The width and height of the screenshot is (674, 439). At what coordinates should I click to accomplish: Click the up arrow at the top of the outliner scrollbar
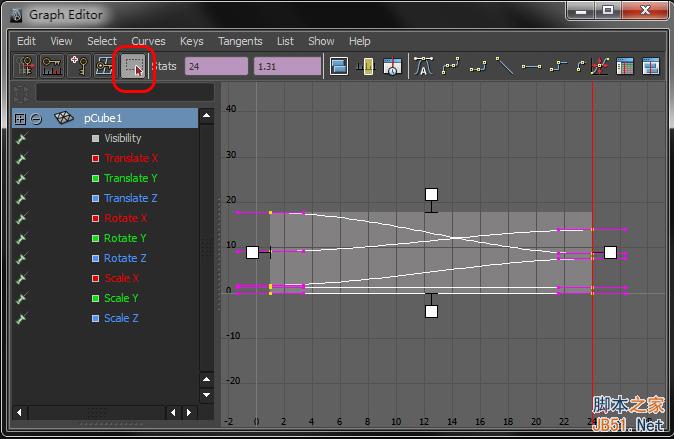tap(207, 116)
